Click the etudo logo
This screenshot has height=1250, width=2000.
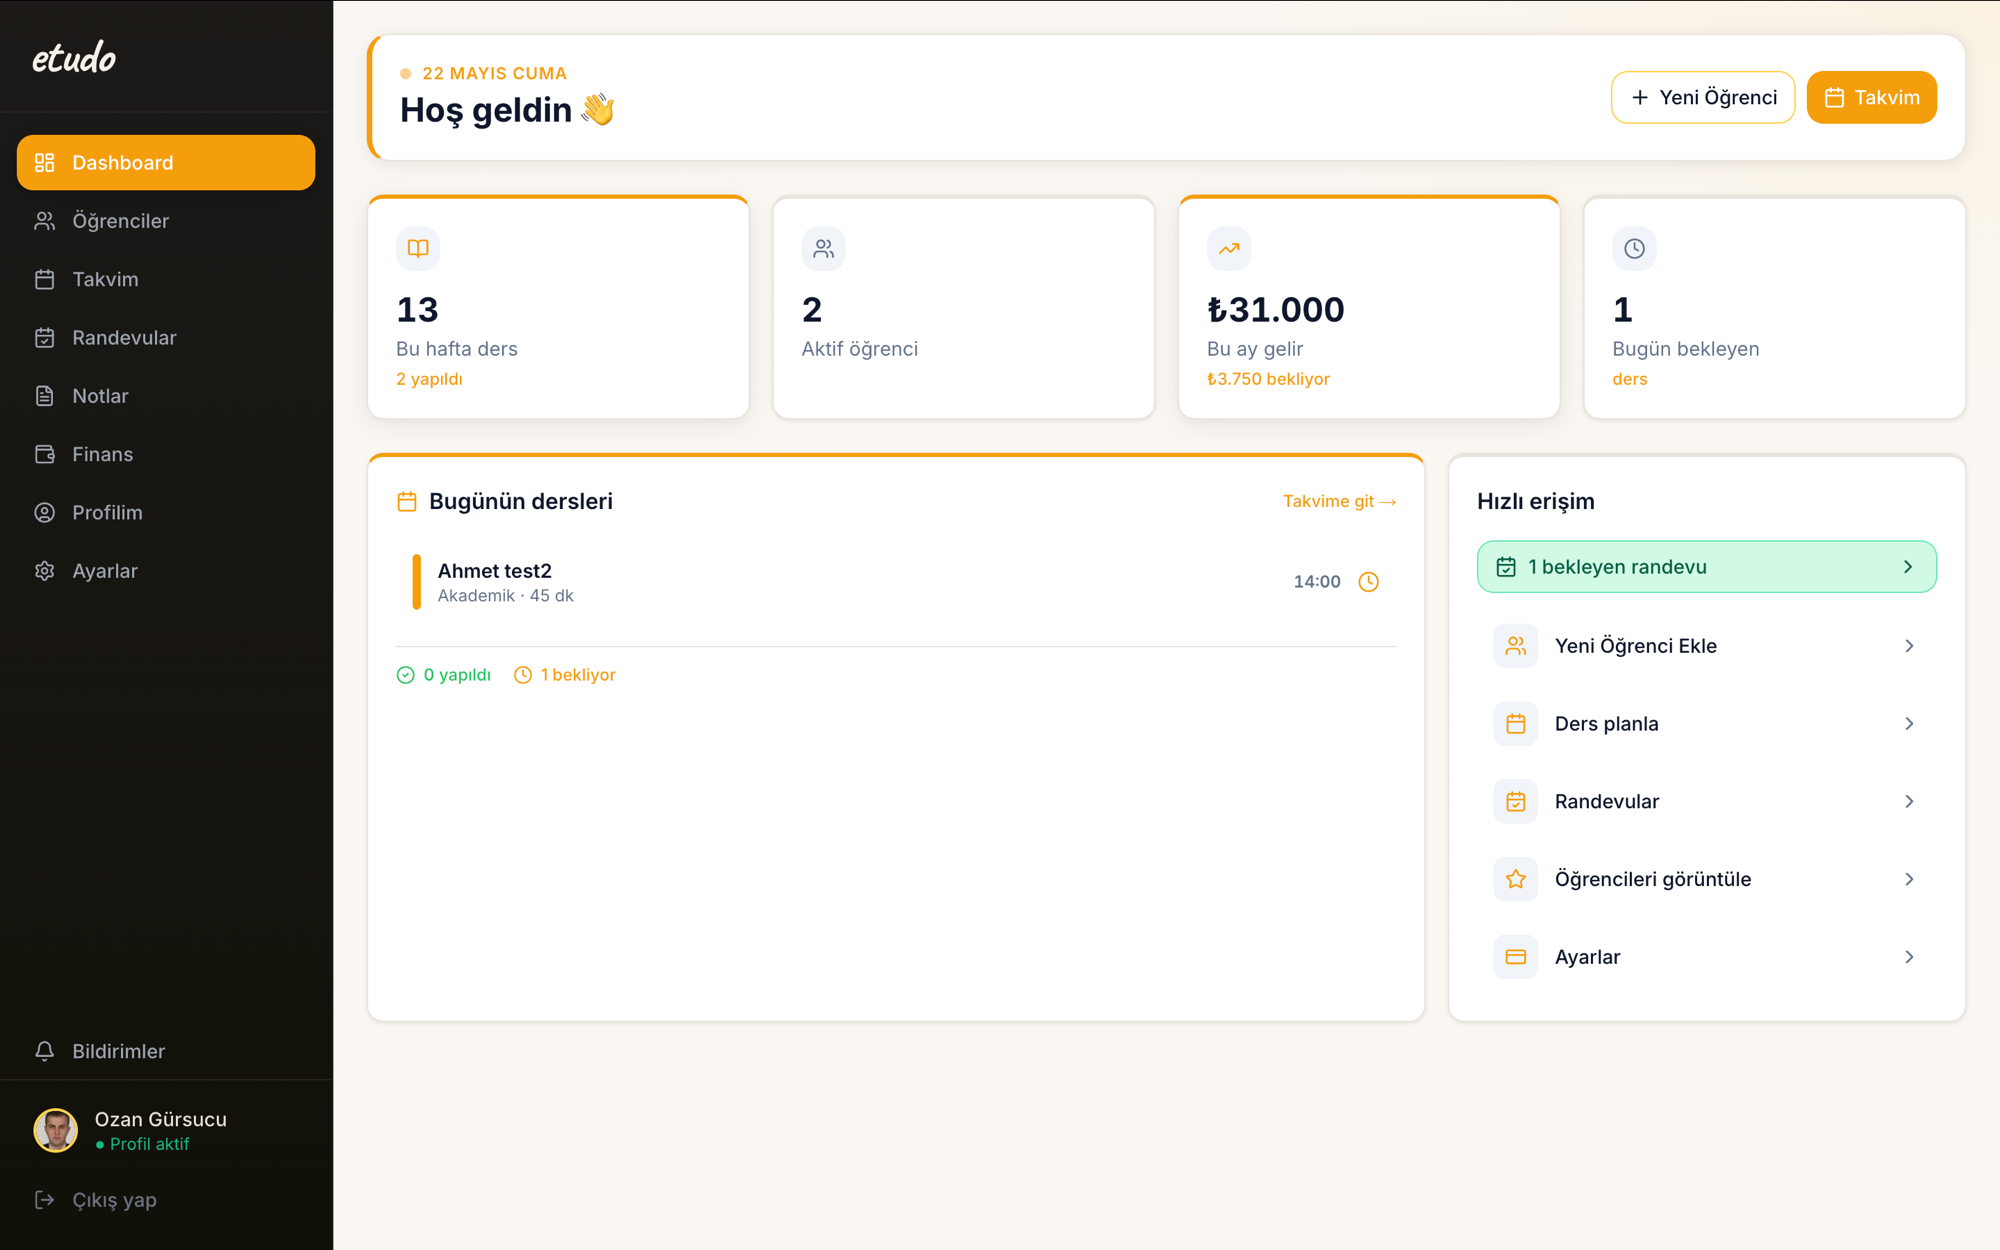click(x=74, y=58)
